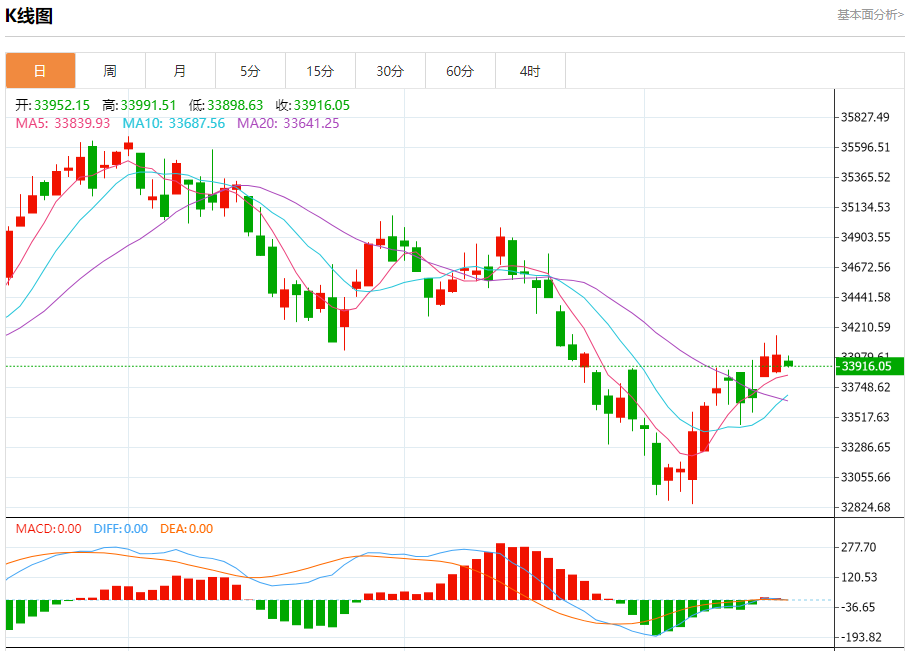908x651 pixels.
Task: Click the 33286.65 axis label
Action: point(865,447)
